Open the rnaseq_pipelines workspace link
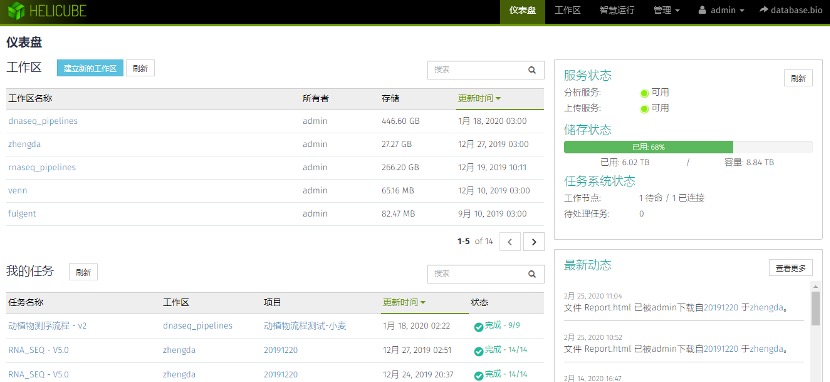 pyautogui.click(x=42, y=167)
